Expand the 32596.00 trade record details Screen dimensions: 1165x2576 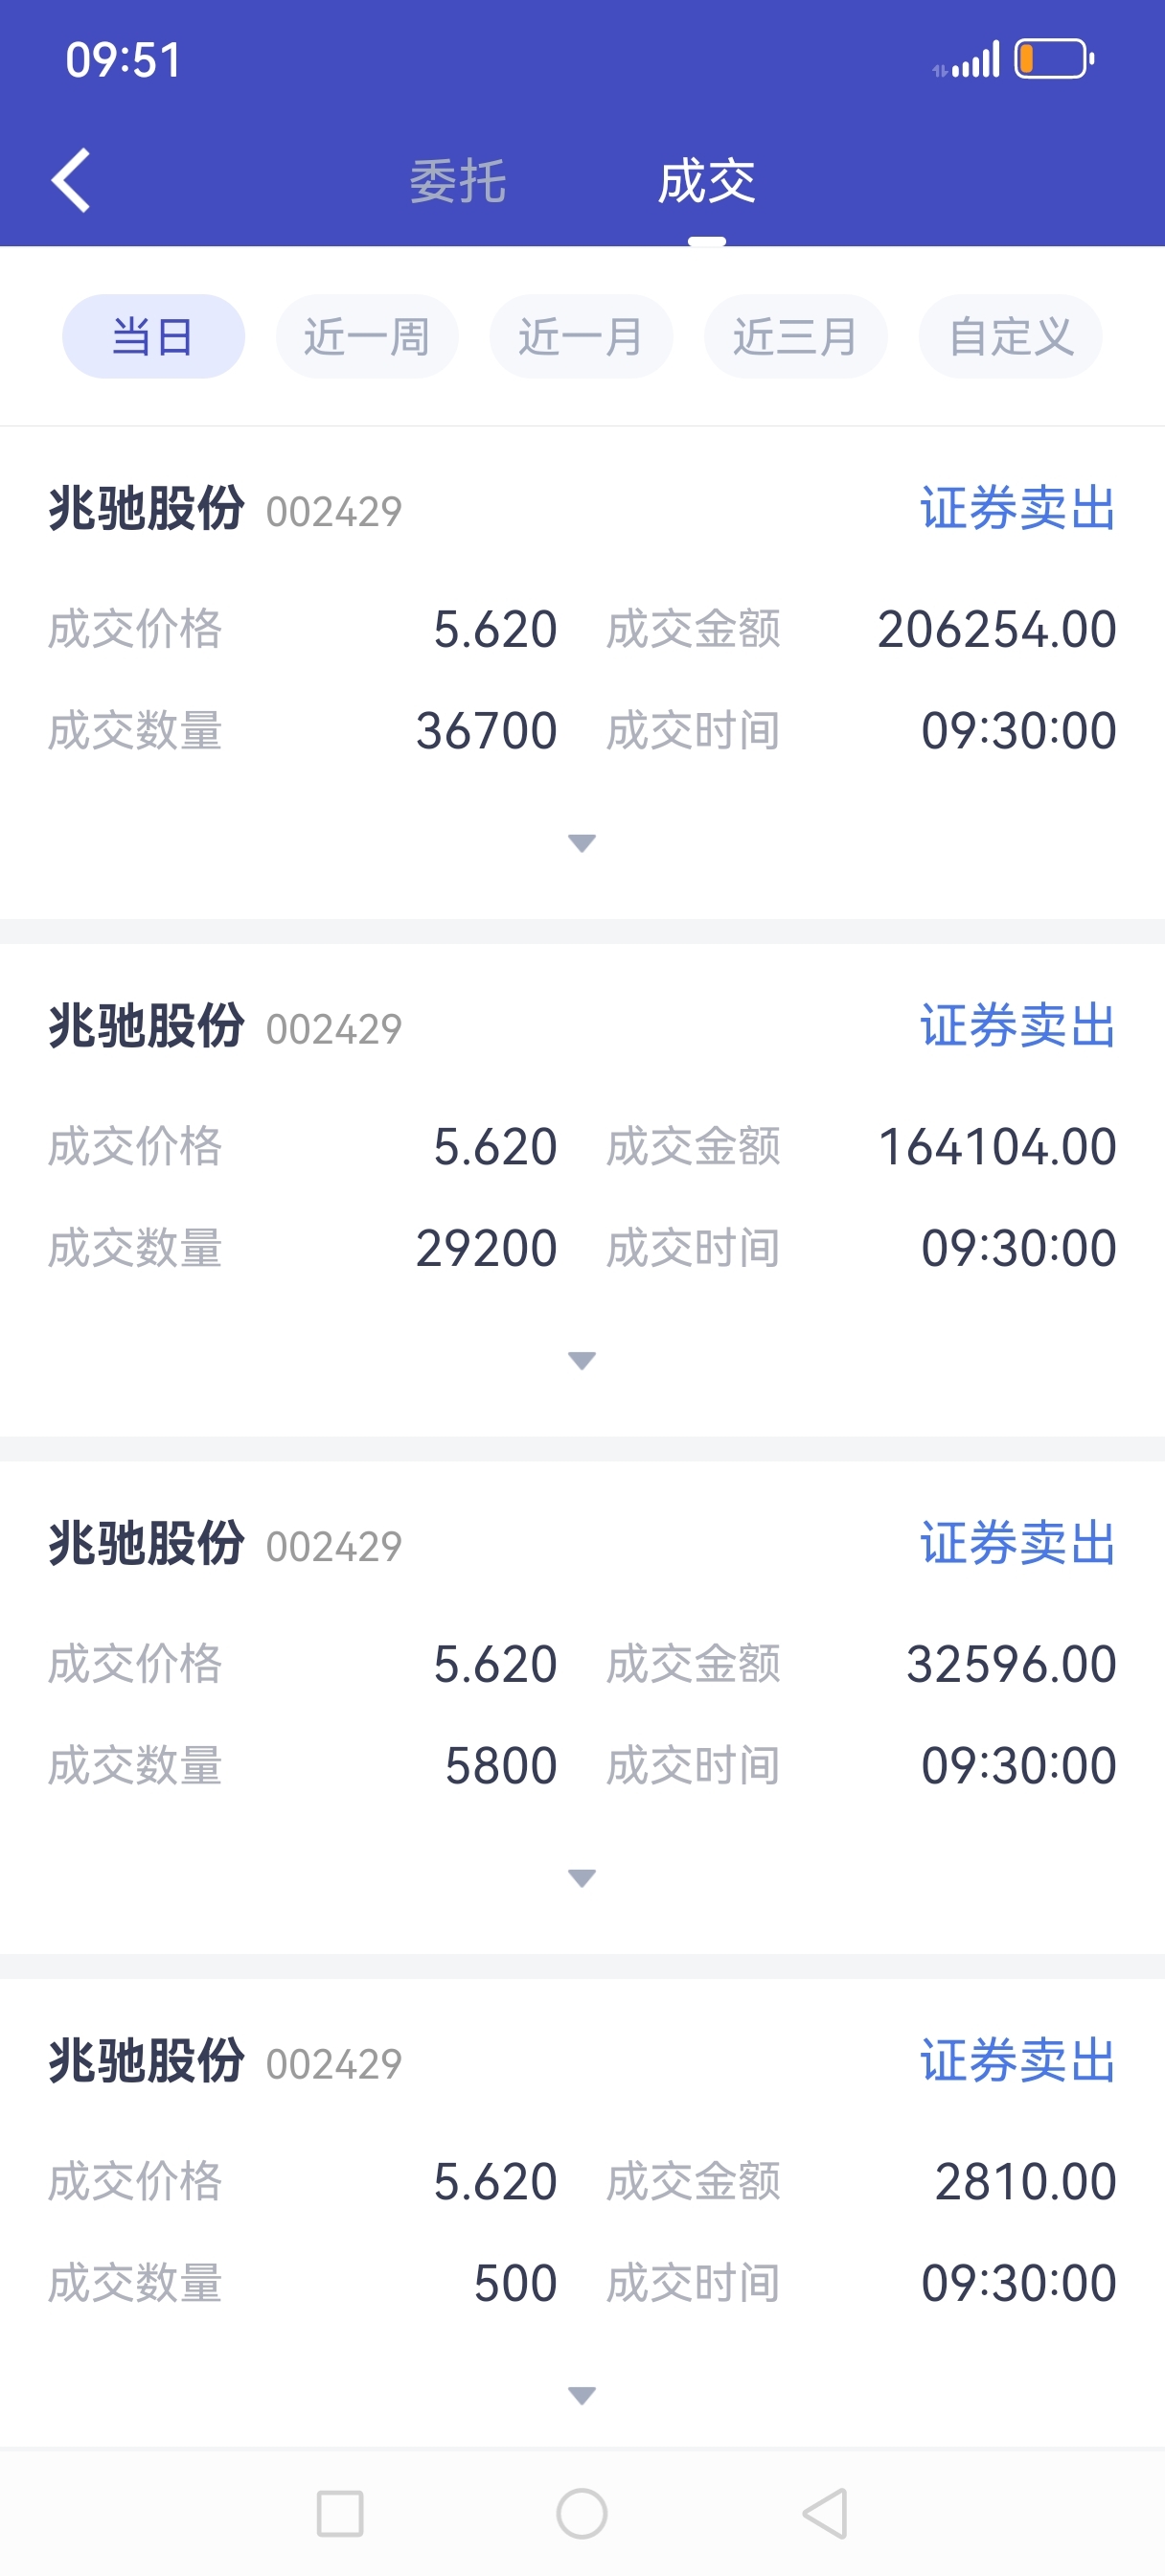(582, 1878)
